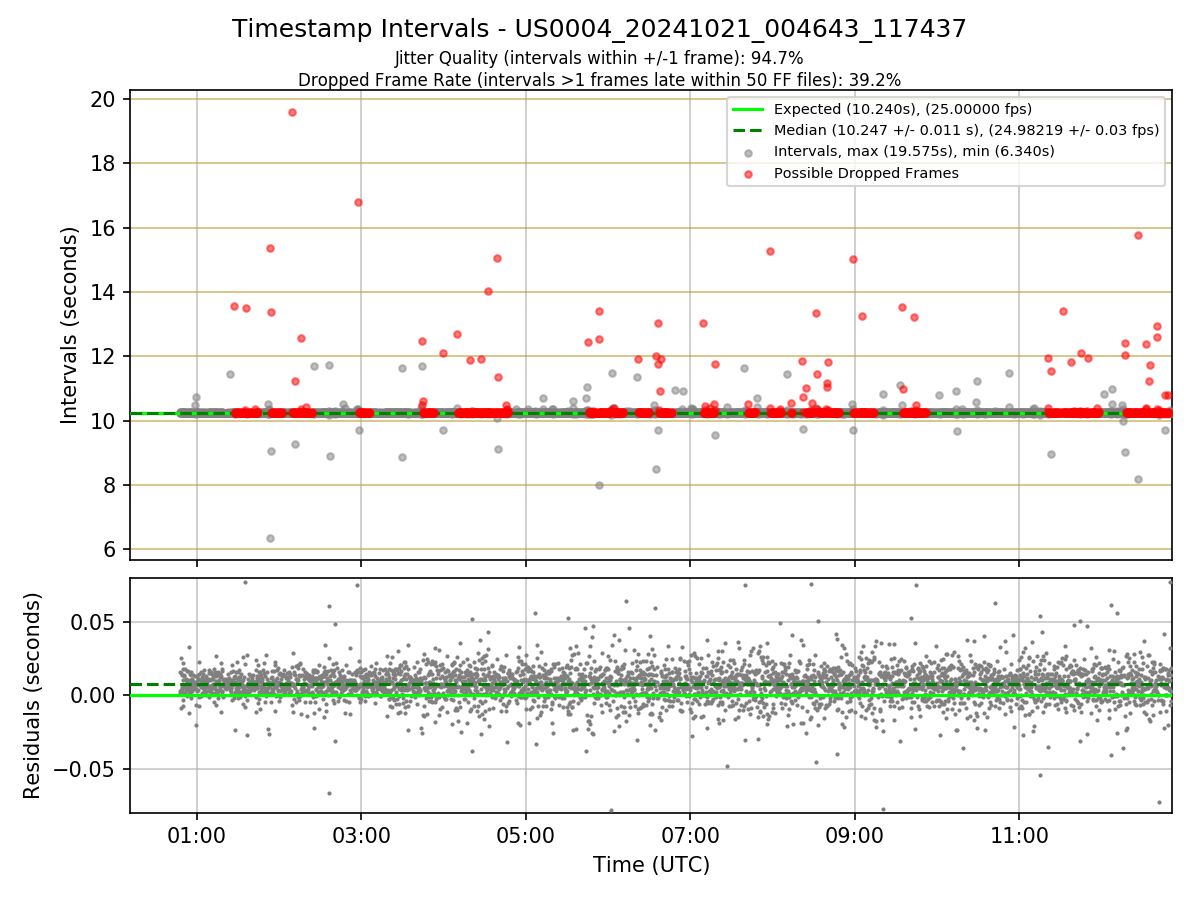The image size is (1200, 900).
Task: Click the solid green line sample in legend
Action: 748,109
